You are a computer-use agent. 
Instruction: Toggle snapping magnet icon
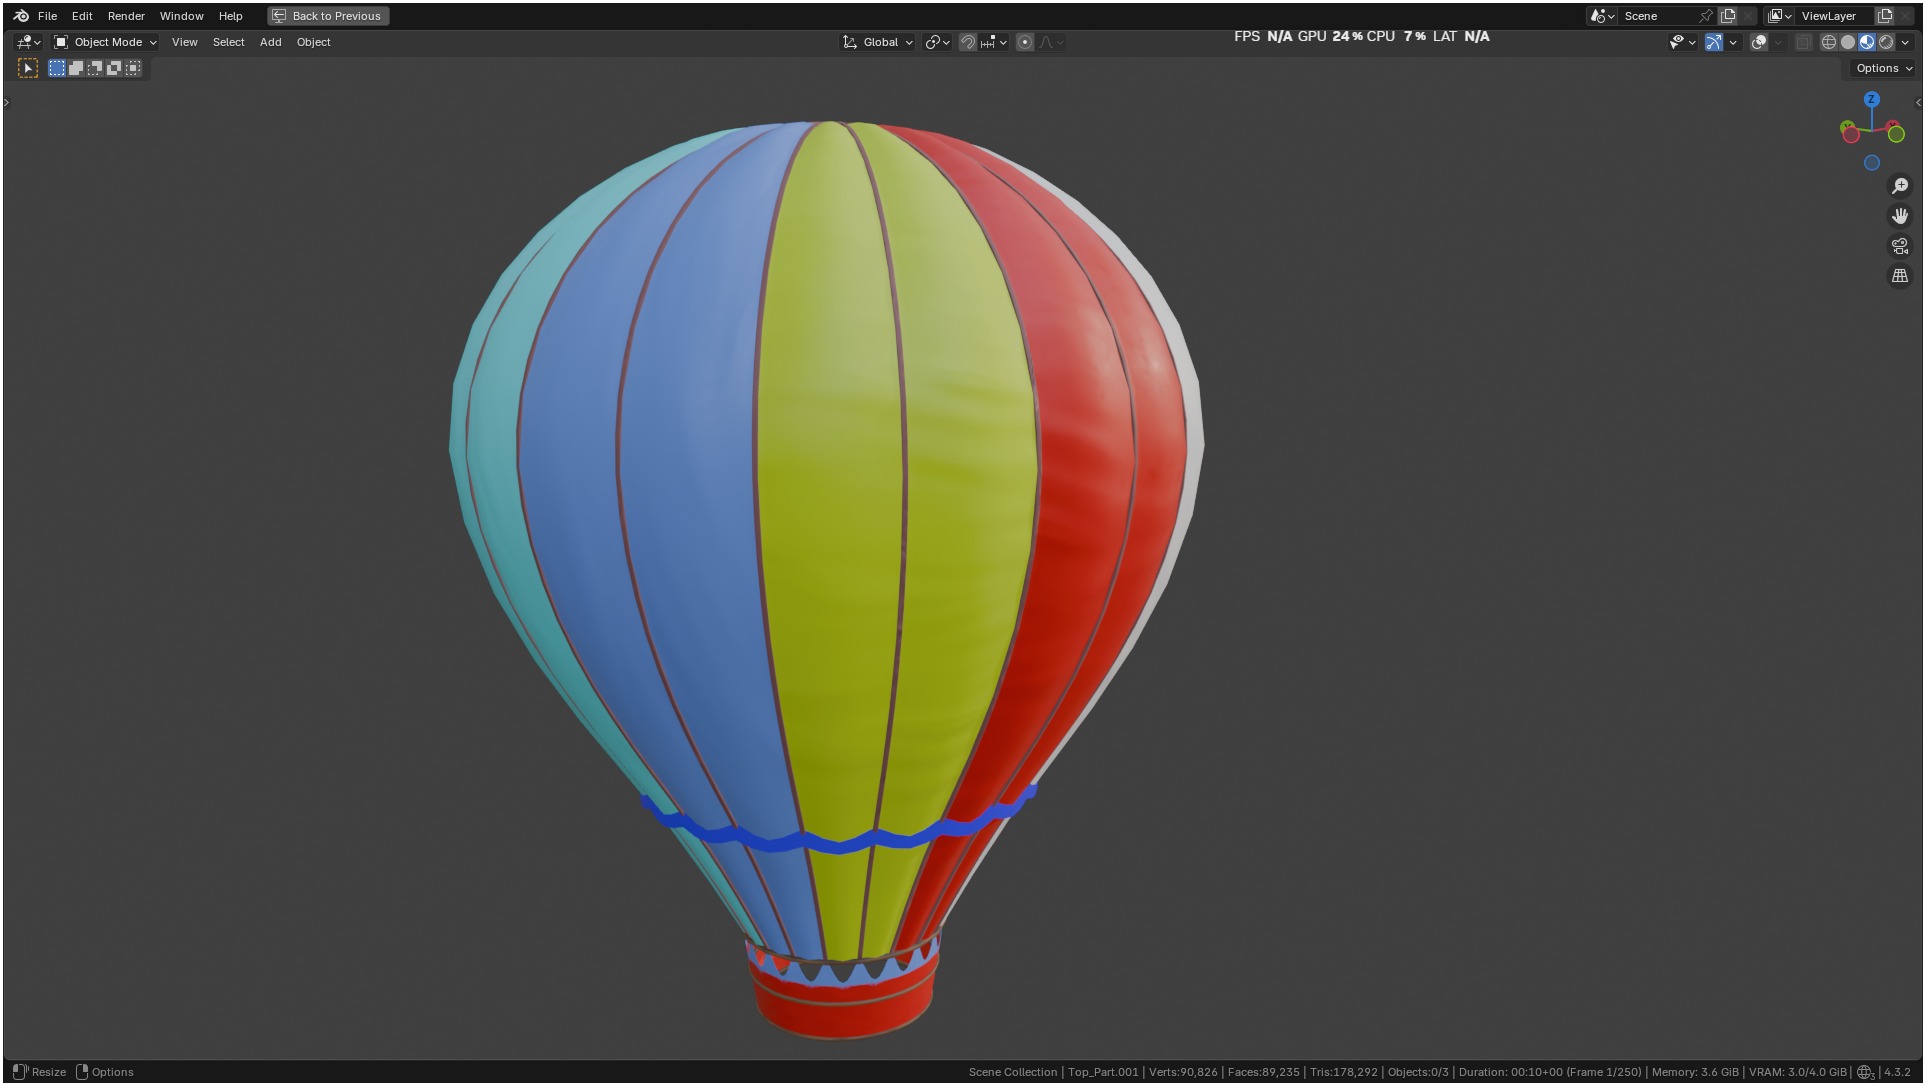[967, 42]
